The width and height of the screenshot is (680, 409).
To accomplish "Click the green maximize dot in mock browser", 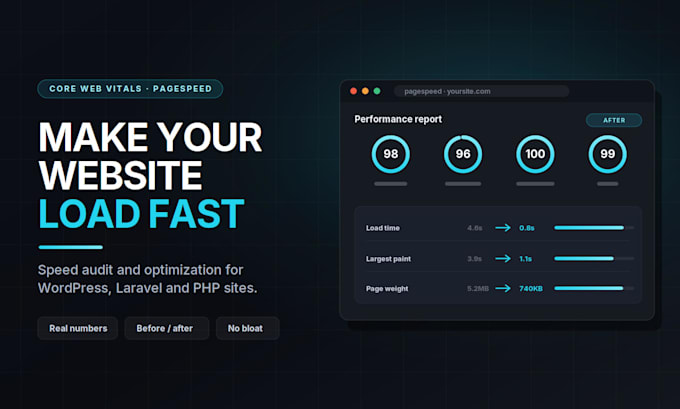I will point(377,91).
